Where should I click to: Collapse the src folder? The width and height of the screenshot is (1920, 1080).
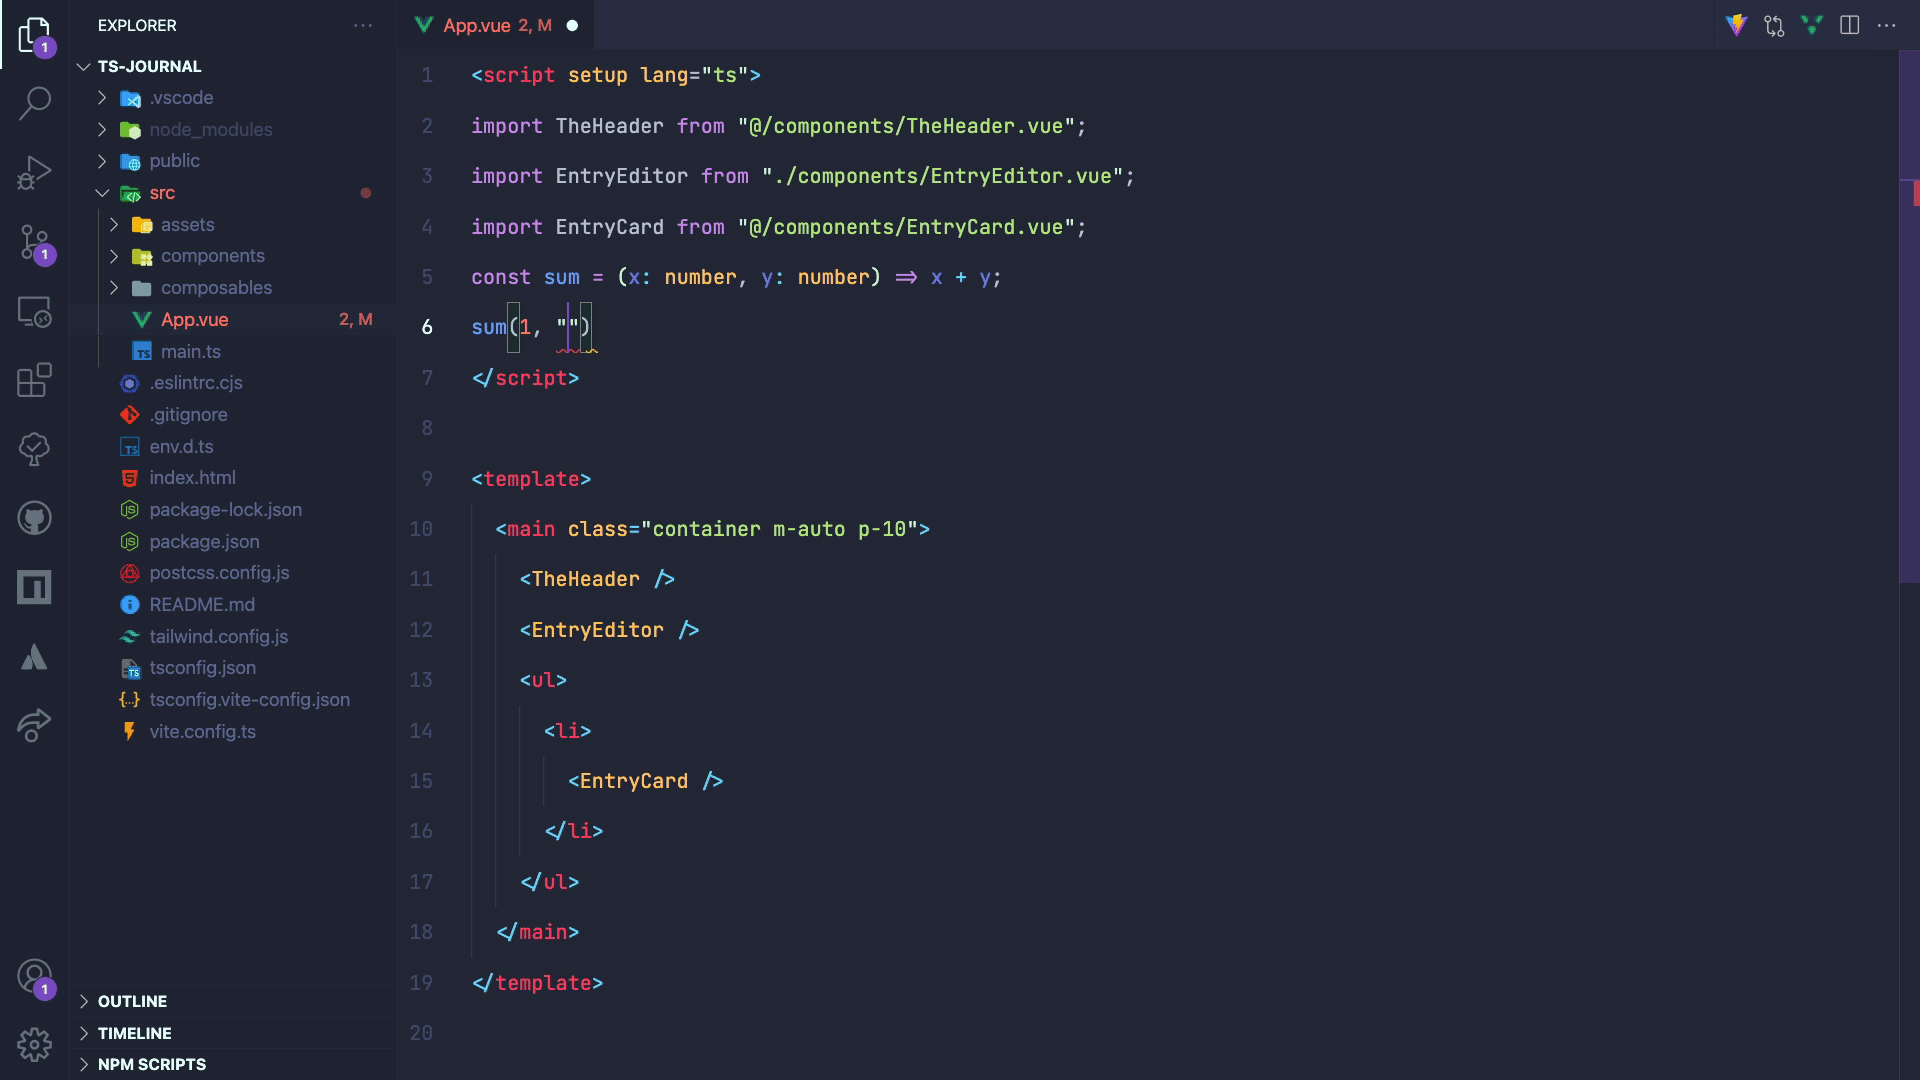[102, 193]
